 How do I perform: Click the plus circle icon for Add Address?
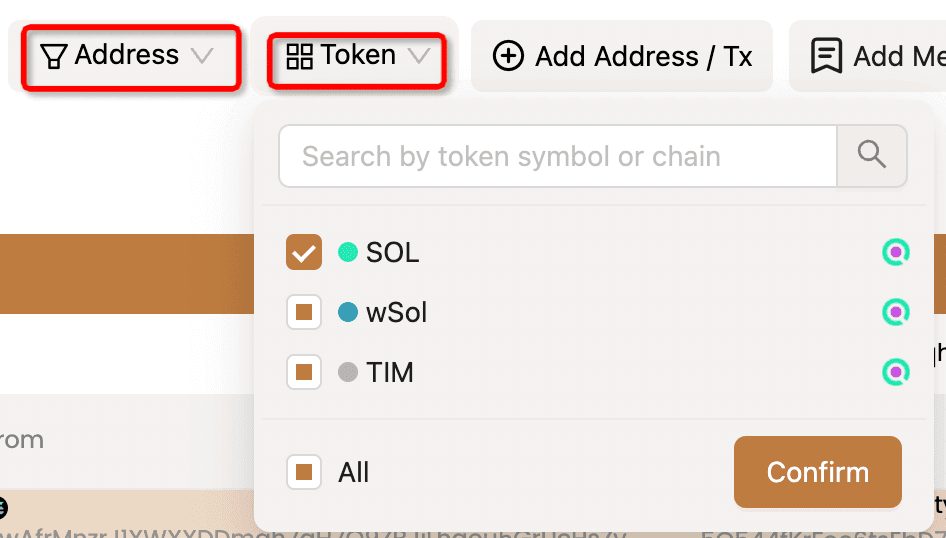click(x=508, y=56)
